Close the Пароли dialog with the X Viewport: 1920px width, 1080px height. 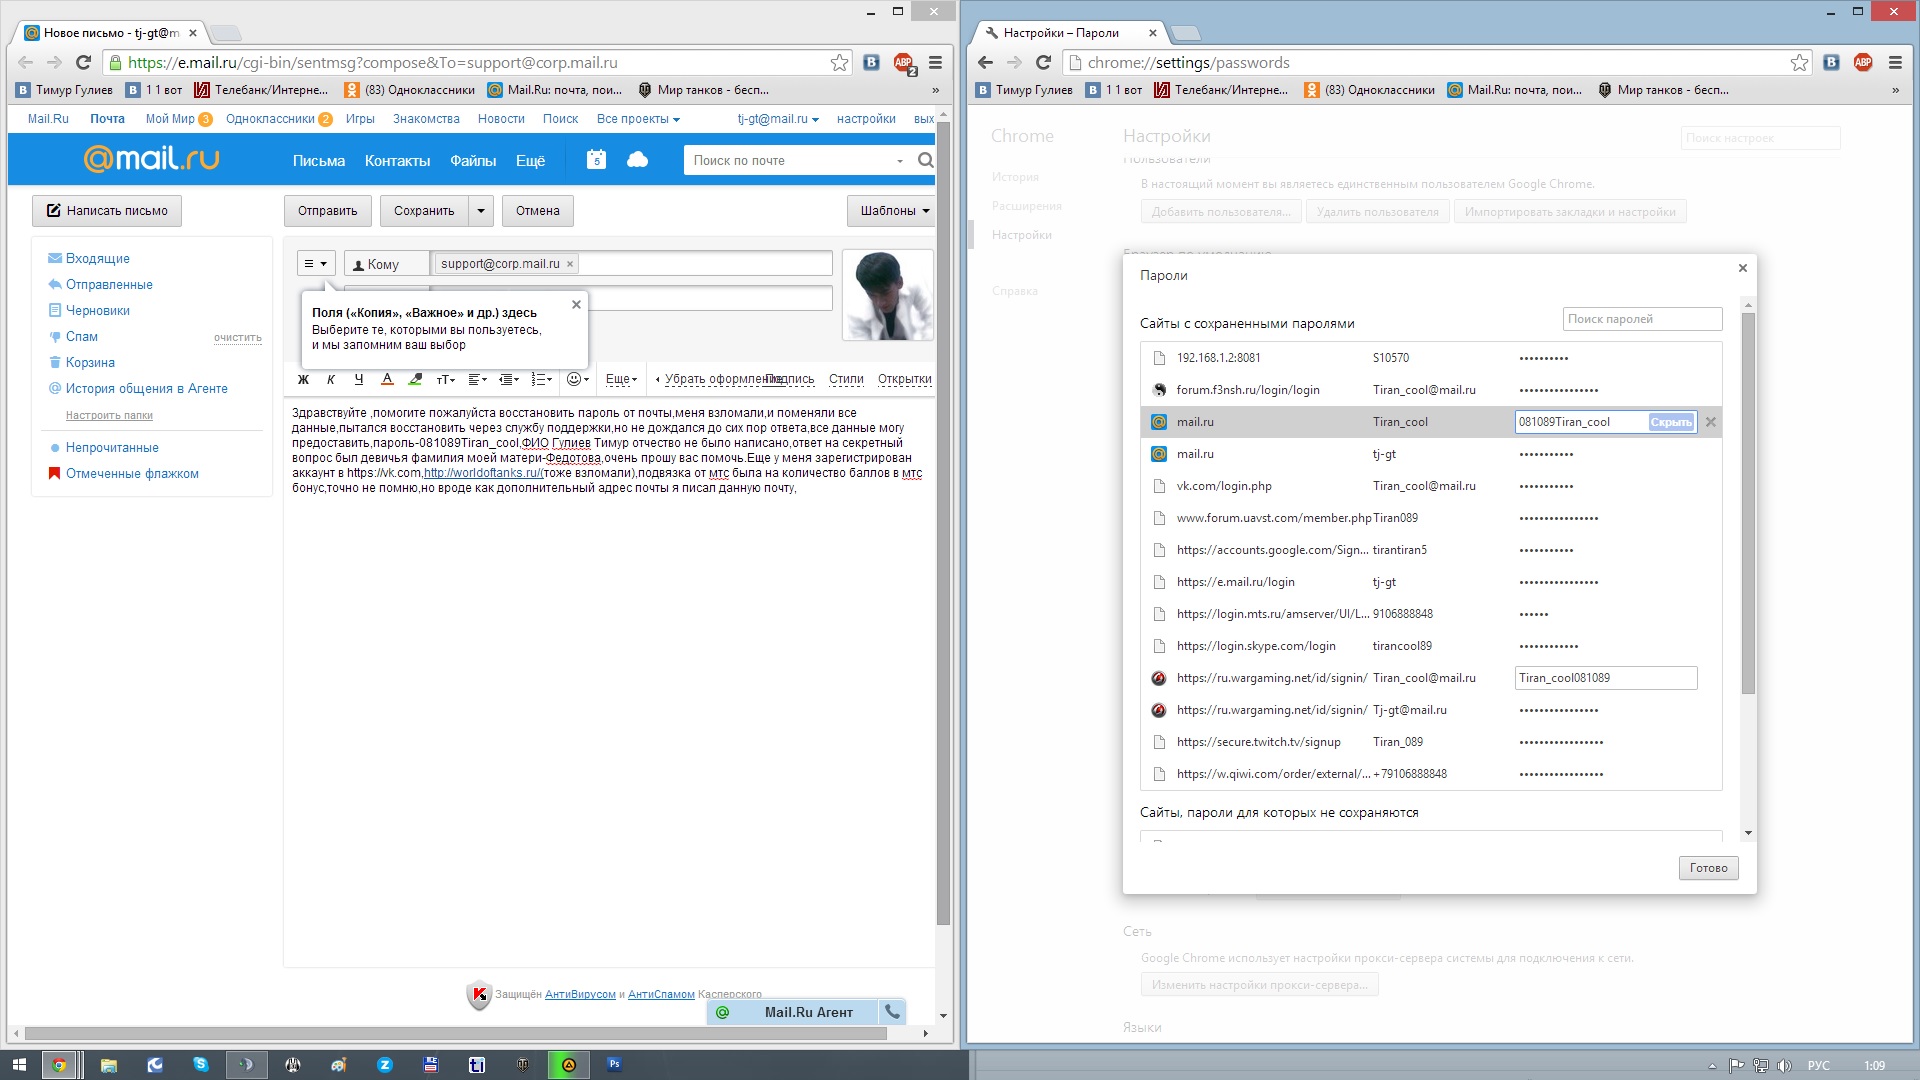click(x=1743, y=268)
